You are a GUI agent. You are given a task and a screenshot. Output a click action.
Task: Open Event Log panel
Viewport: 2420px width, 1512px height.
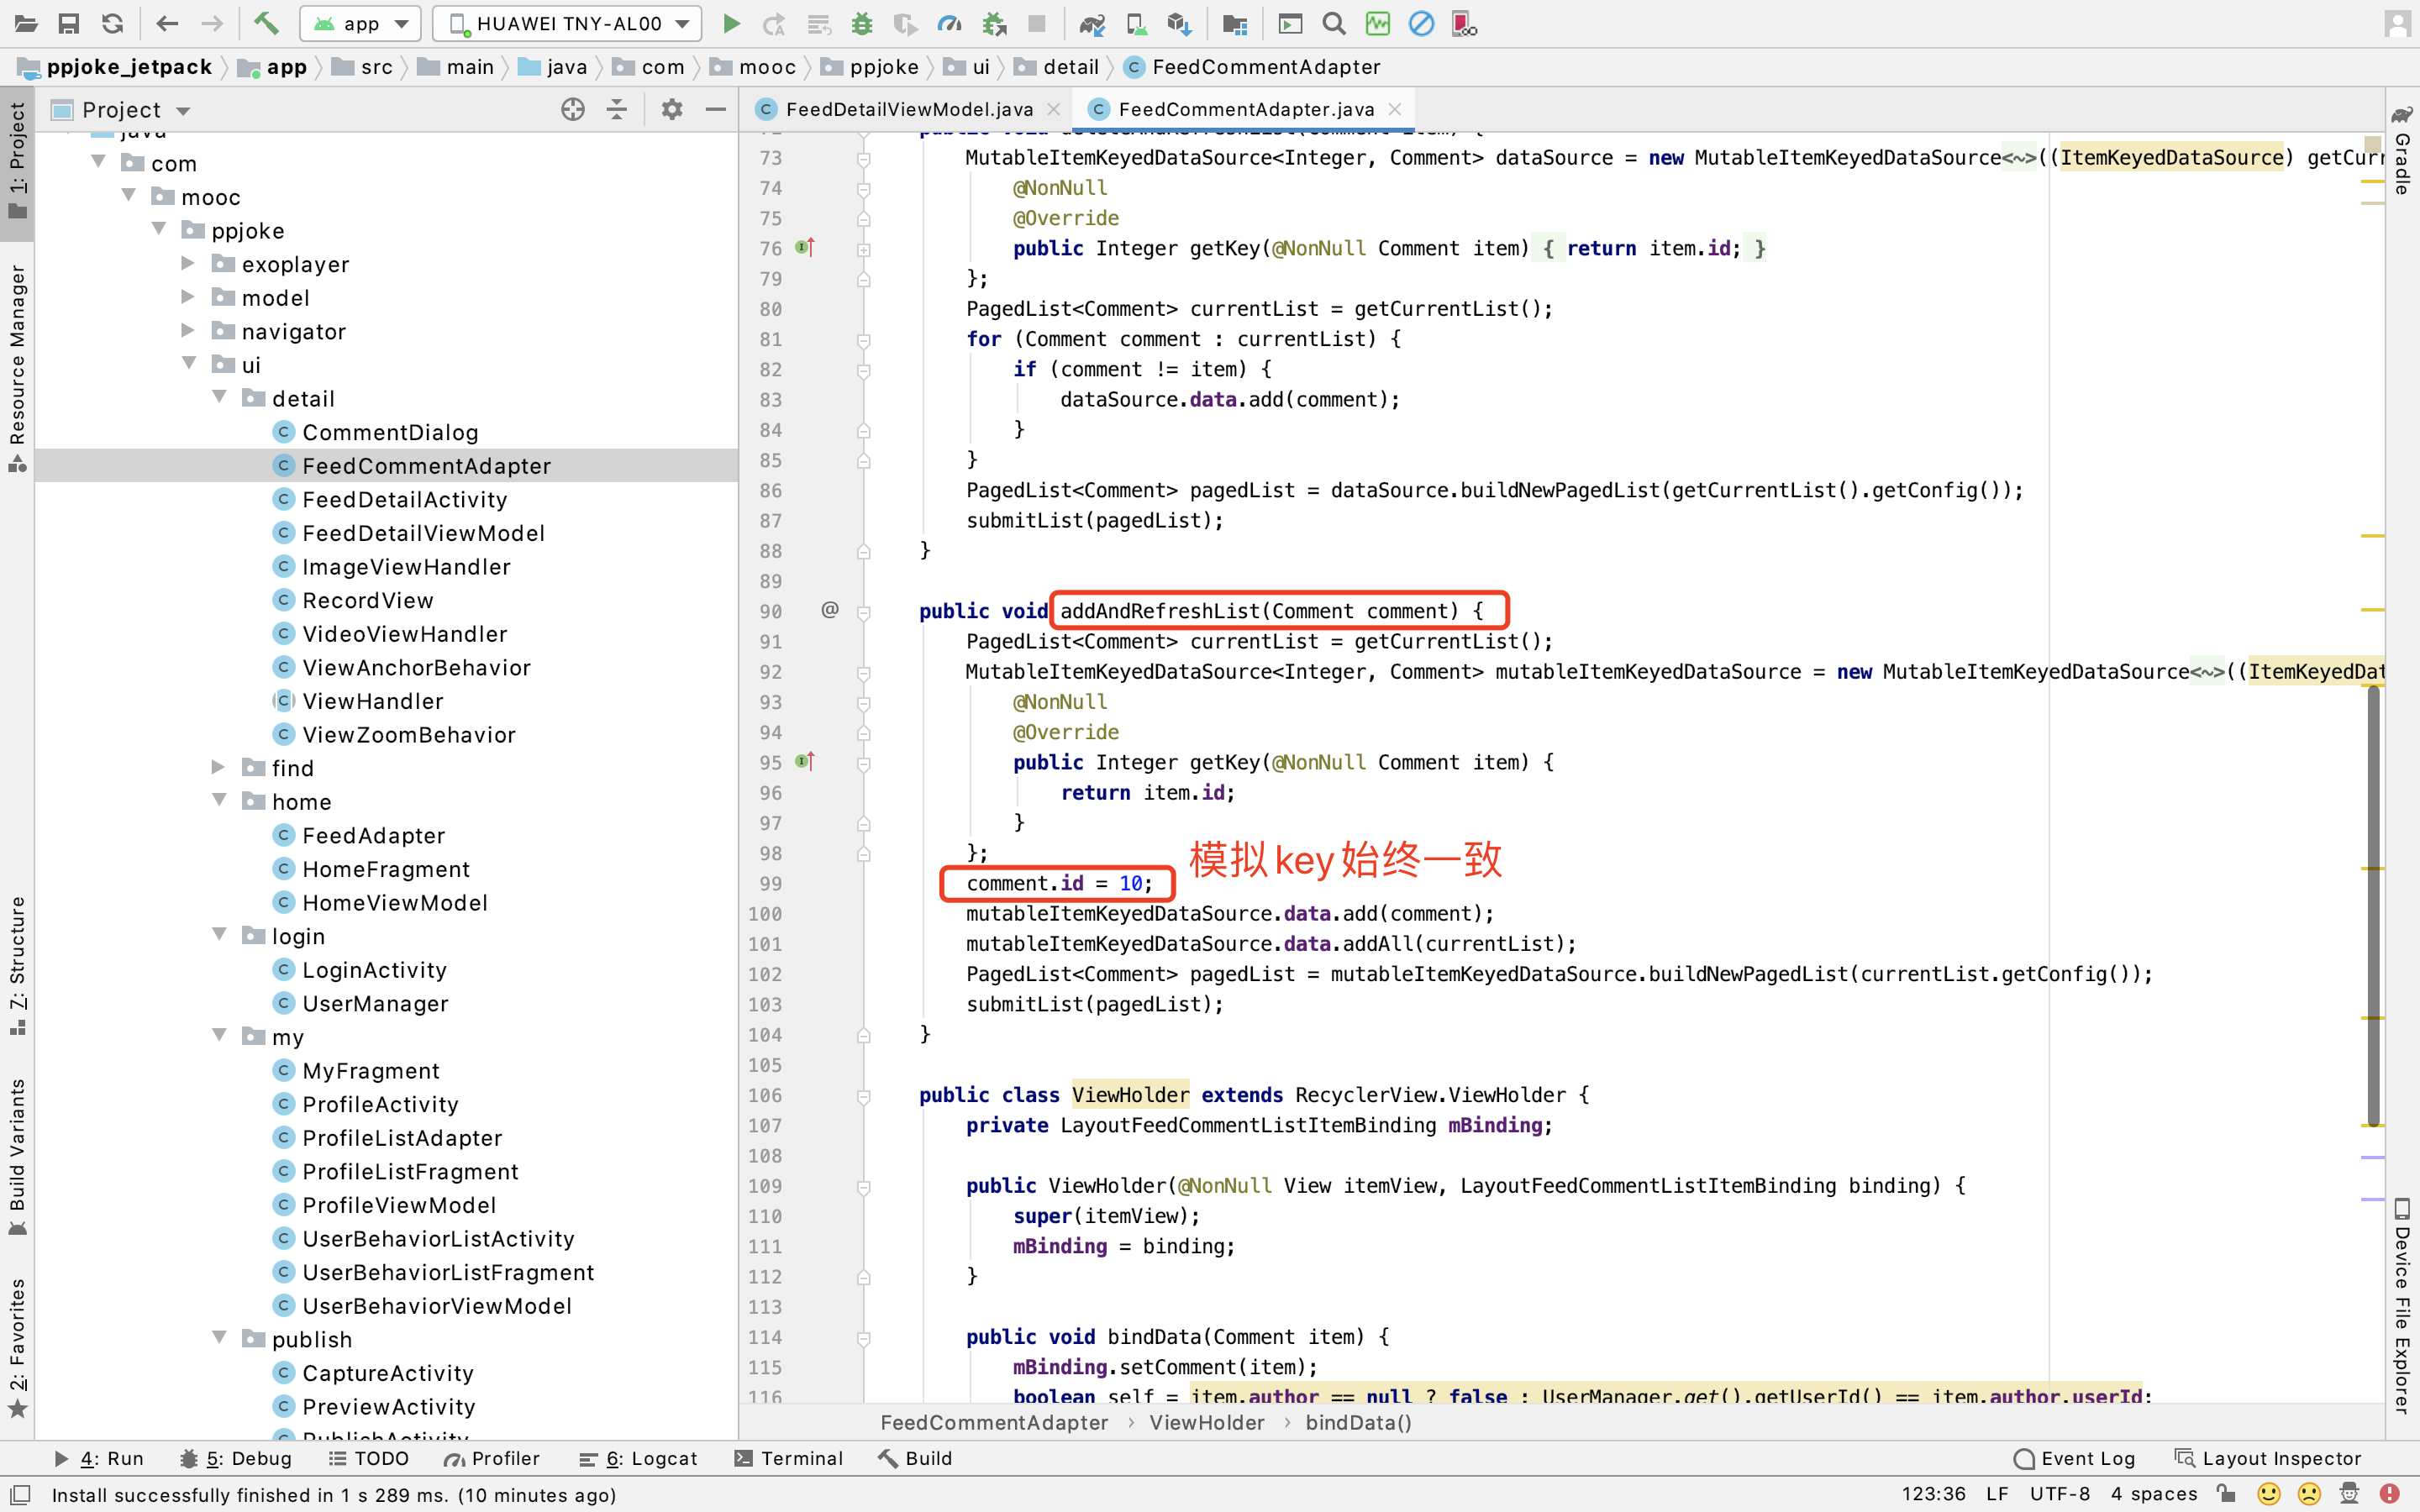coord(2075,1458)
